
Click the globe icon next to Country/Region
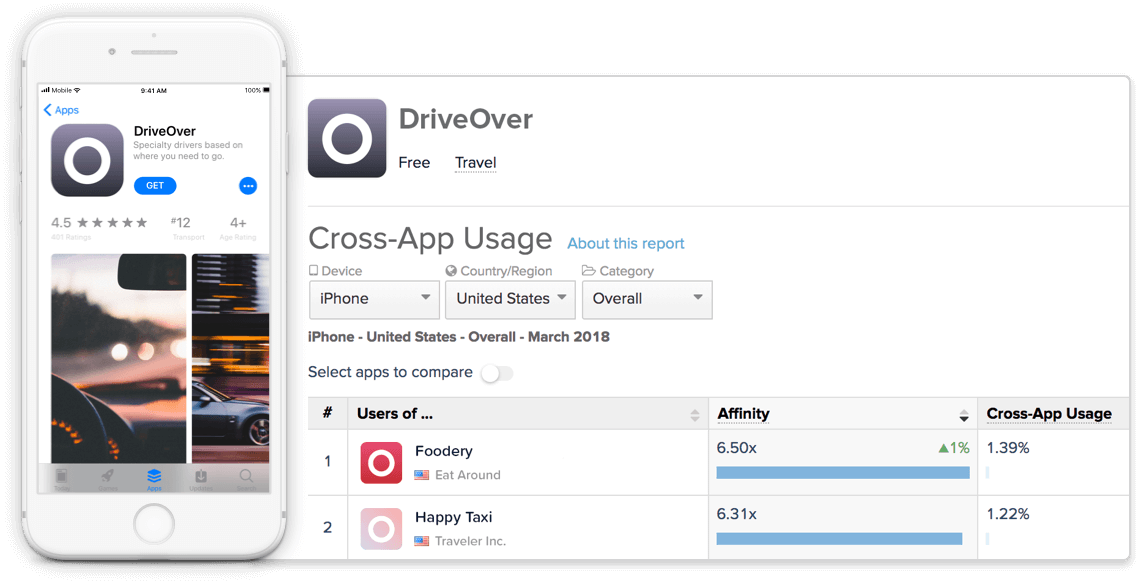click(451, 270)
